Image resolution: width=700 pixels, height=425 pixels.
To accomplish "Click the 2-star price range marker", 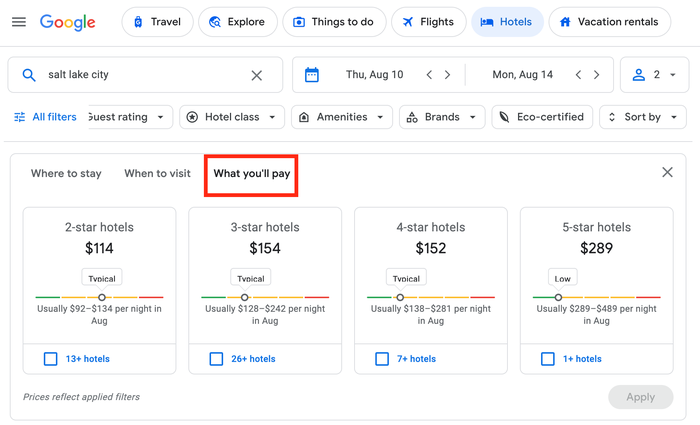I will pos(102,297).
